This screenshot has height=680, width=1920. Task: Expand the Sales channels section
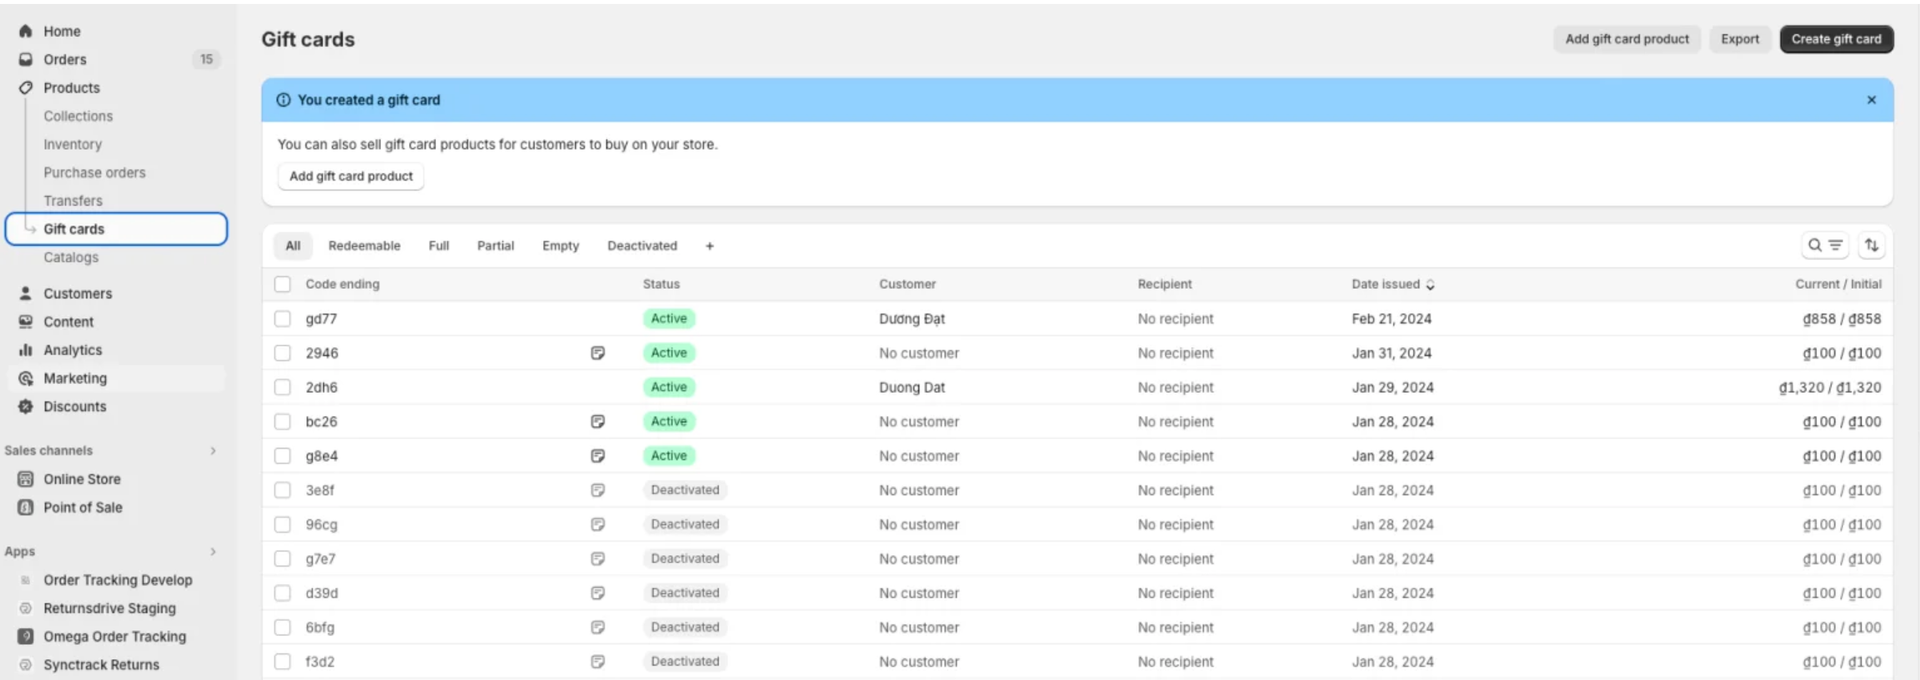tap(213, 451)
